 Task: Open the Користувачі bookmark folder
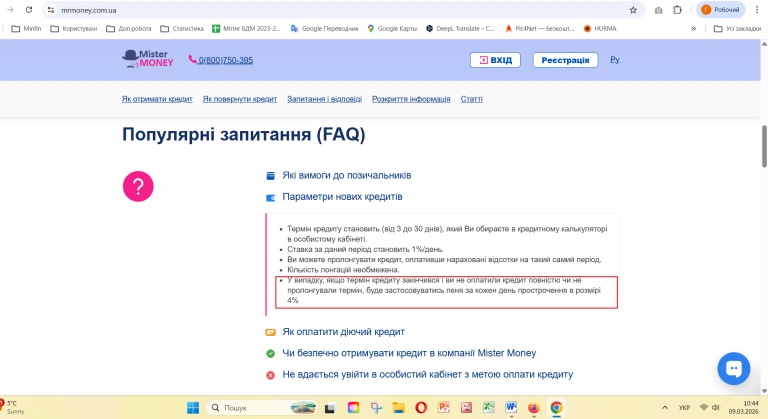74,28
